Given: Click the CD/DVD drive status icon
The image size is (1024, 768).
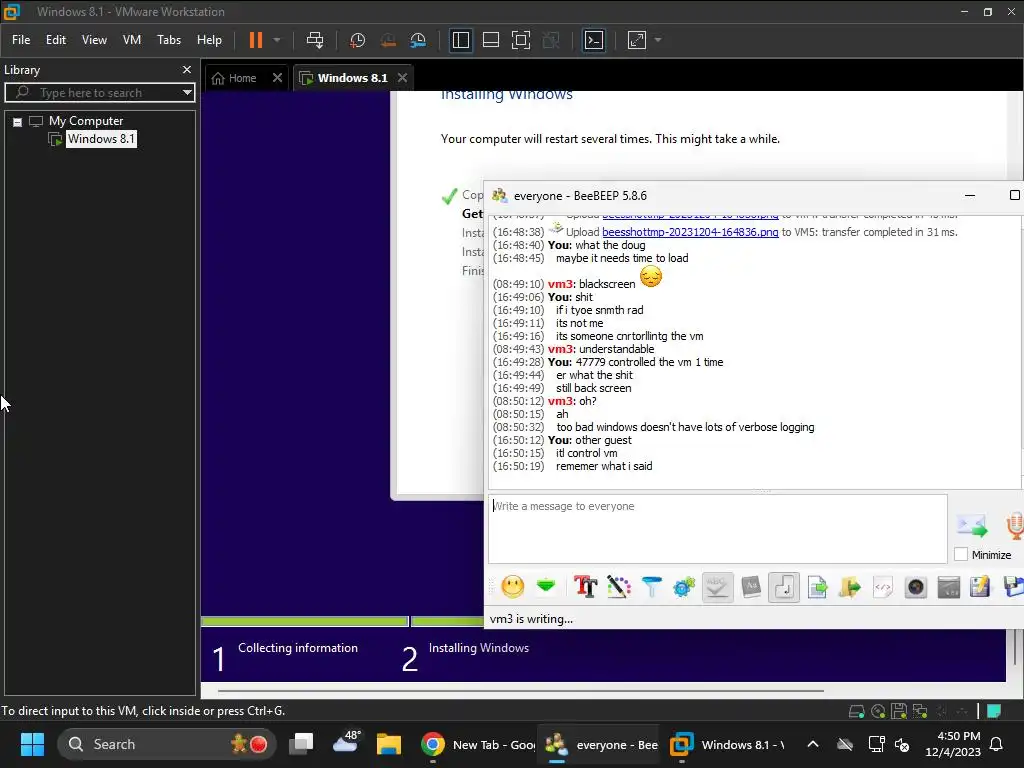Looking at the screenshot, I should [878, 711].
